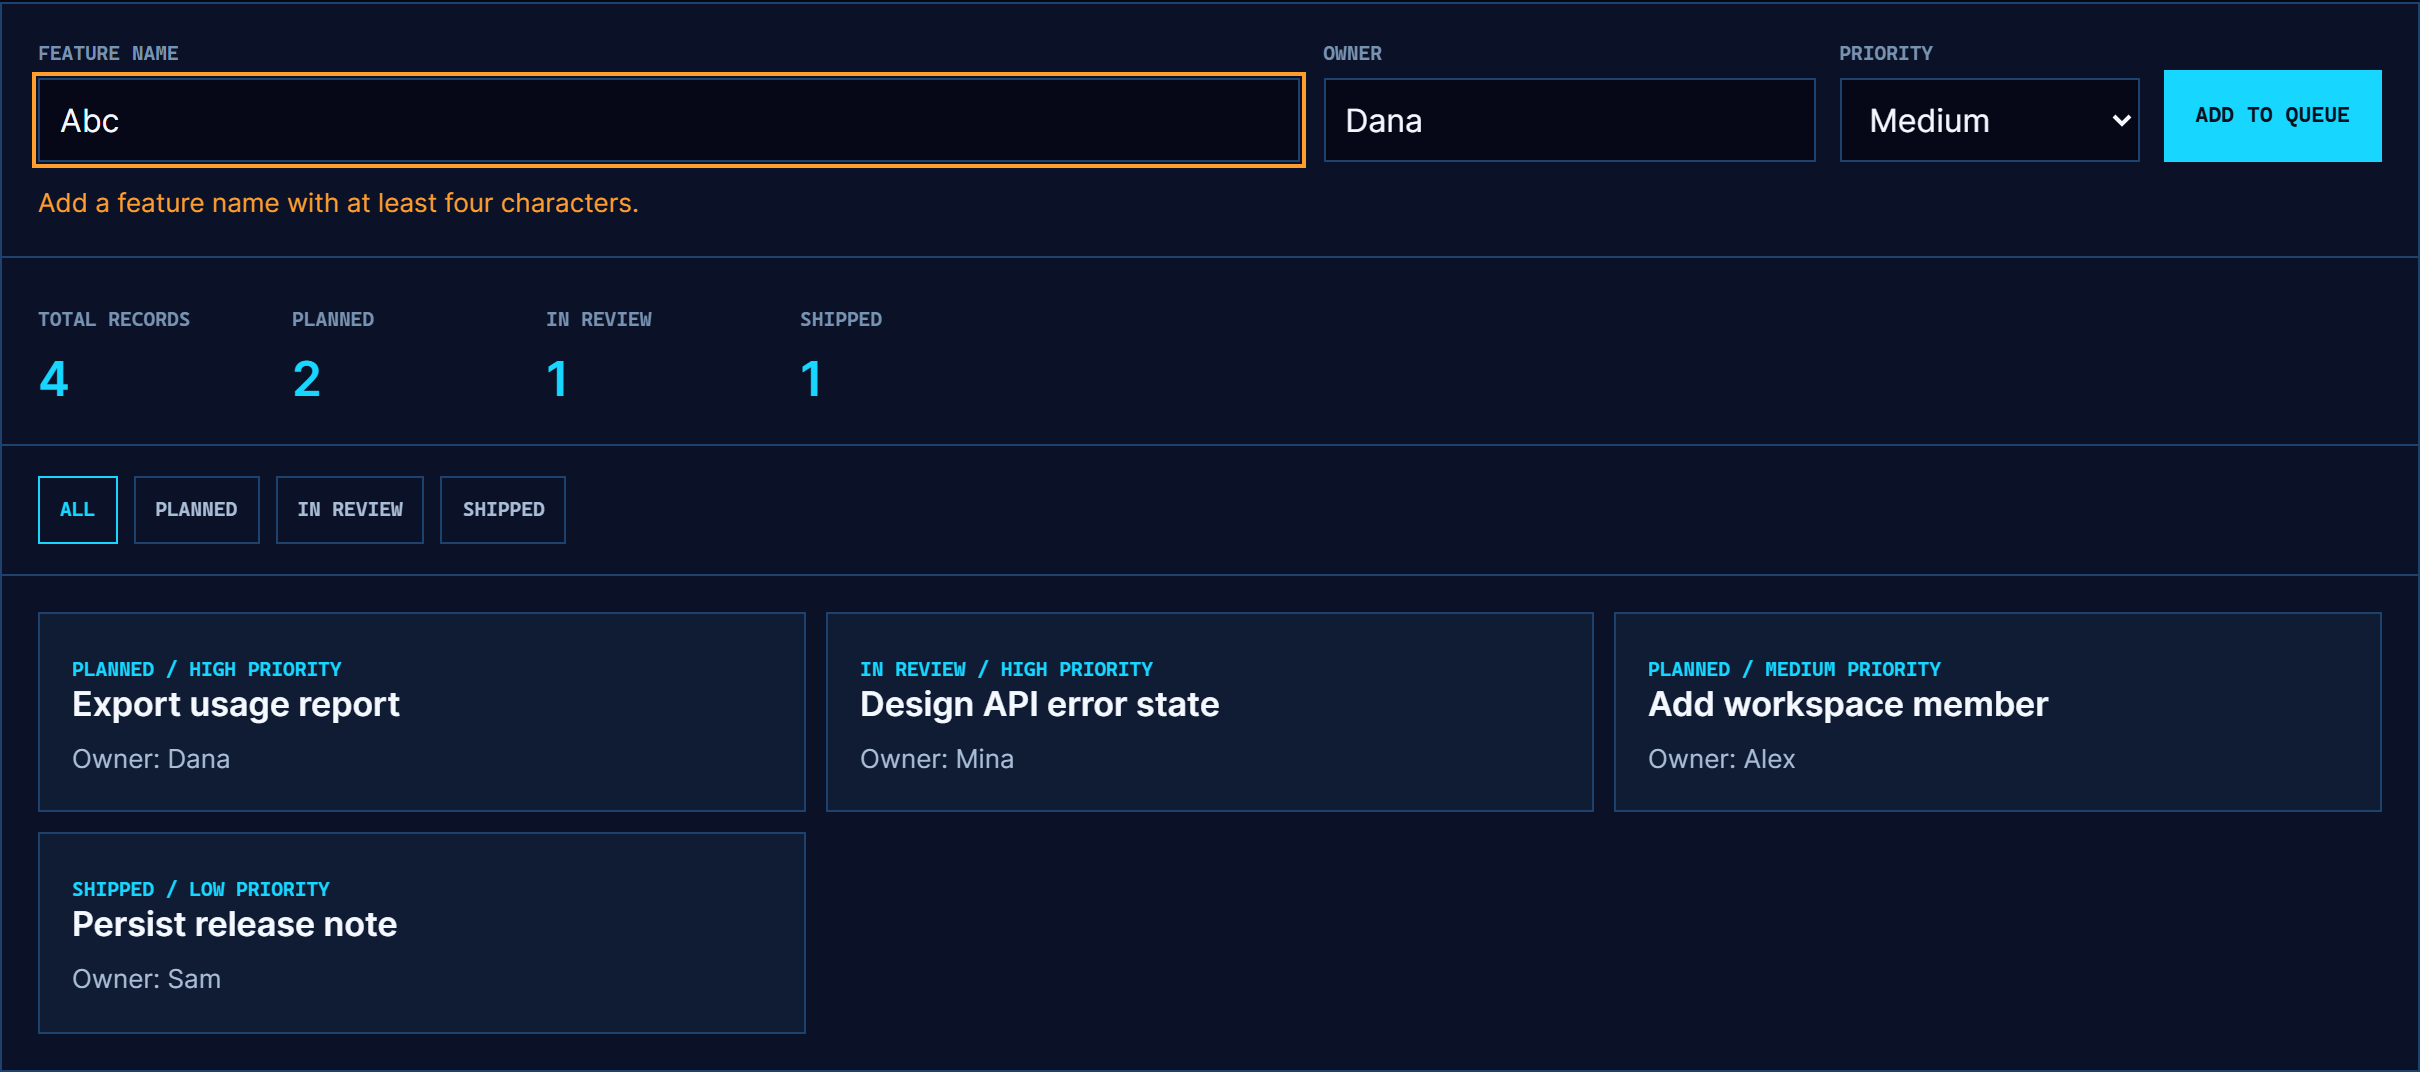The image size is (2420, 1072).
Task: Click the Shipped stat value 1
Action: (x=811, y=379)
